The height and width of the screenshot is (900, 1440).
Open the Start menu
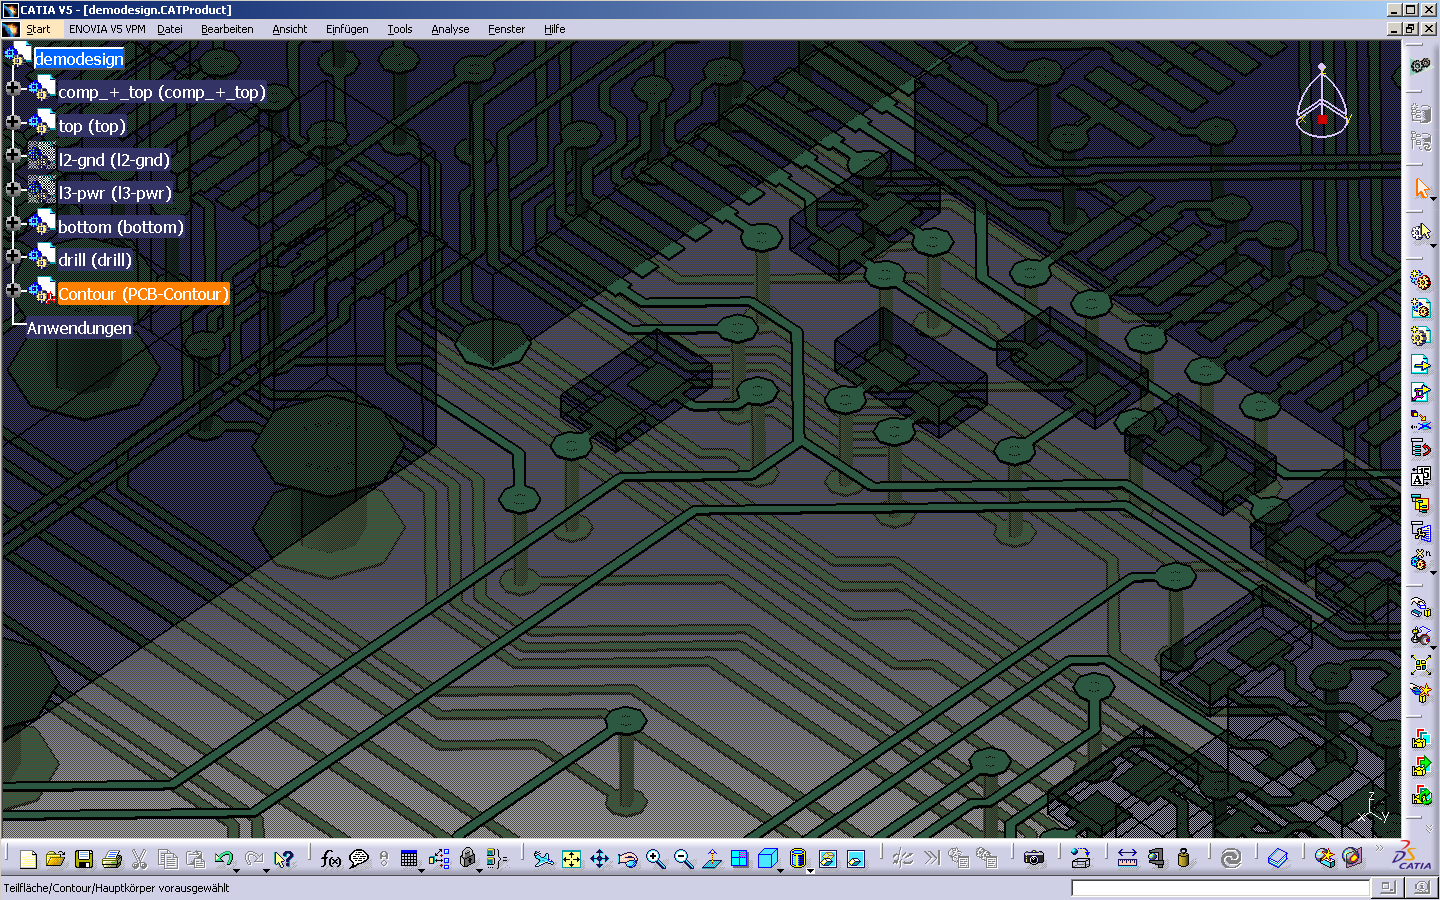click(38, 29)
